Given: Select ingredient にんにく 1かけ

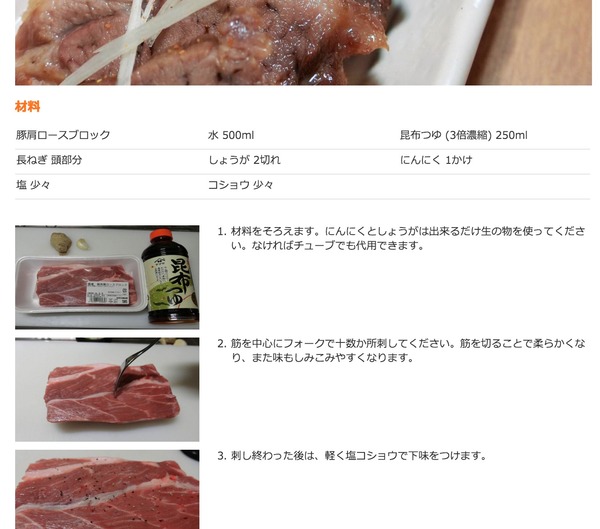Looking at the screenshot, I should coord(436,160).
